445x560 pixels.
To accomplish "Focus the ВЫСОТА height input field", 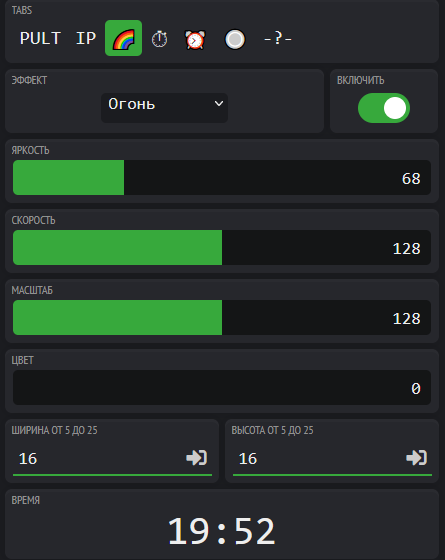I will point(318,459).
